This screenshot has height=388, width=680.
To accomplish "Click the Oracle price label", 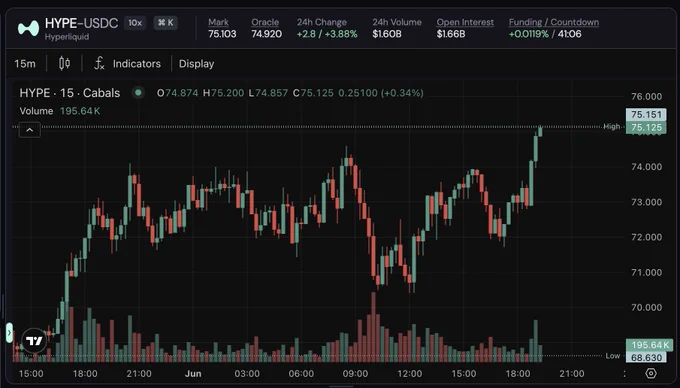I will (x=265, y=22).
